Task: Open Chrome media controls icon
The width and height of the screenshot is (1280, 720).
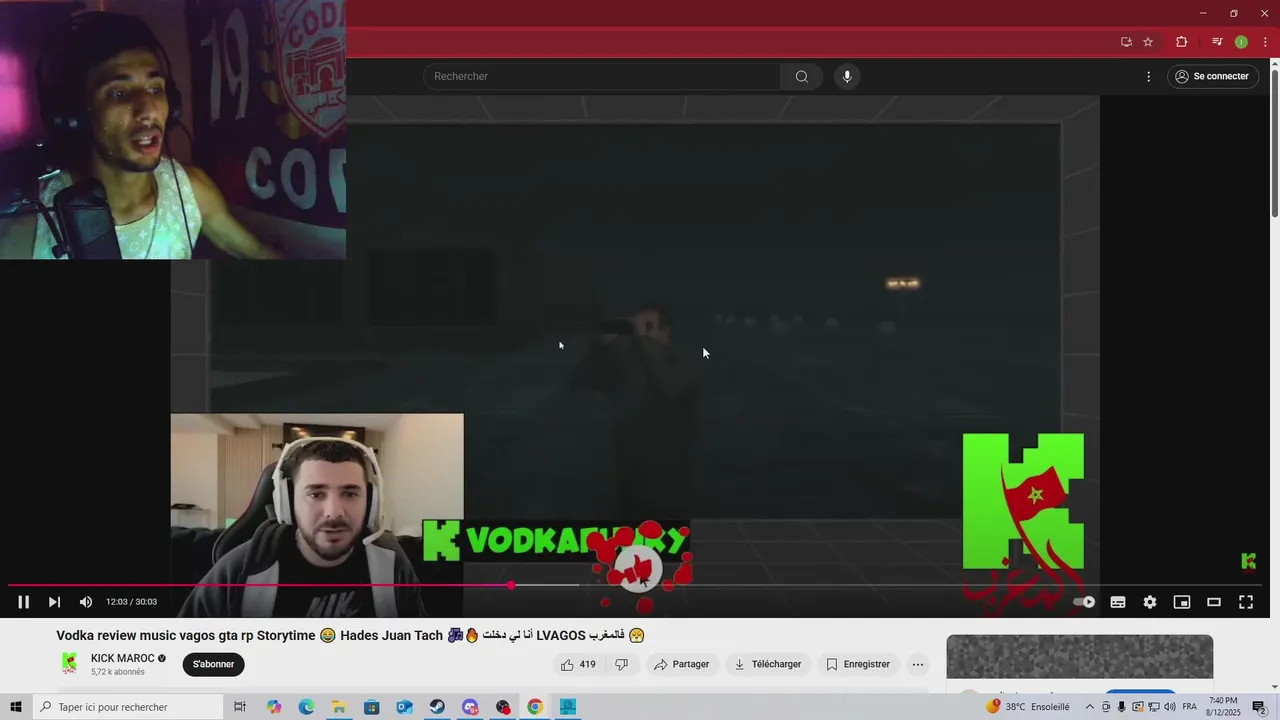Action: 1217,42
